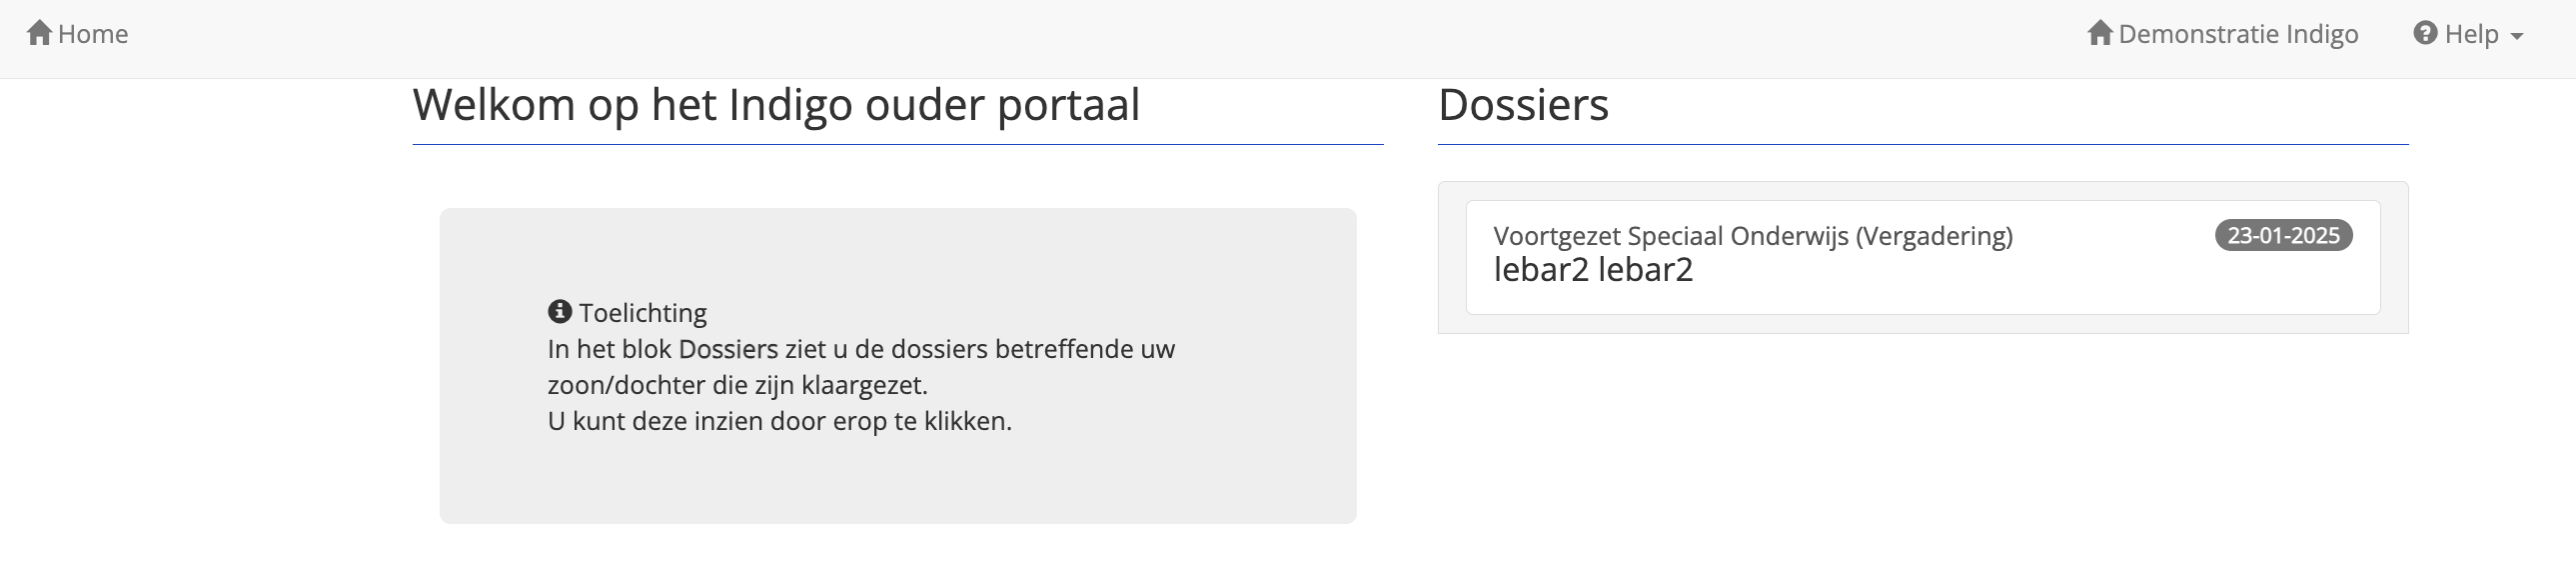This screenshot has width=2576, height=566.
Task: Click the question mark Help icon
Action: tap(2425, 34)
